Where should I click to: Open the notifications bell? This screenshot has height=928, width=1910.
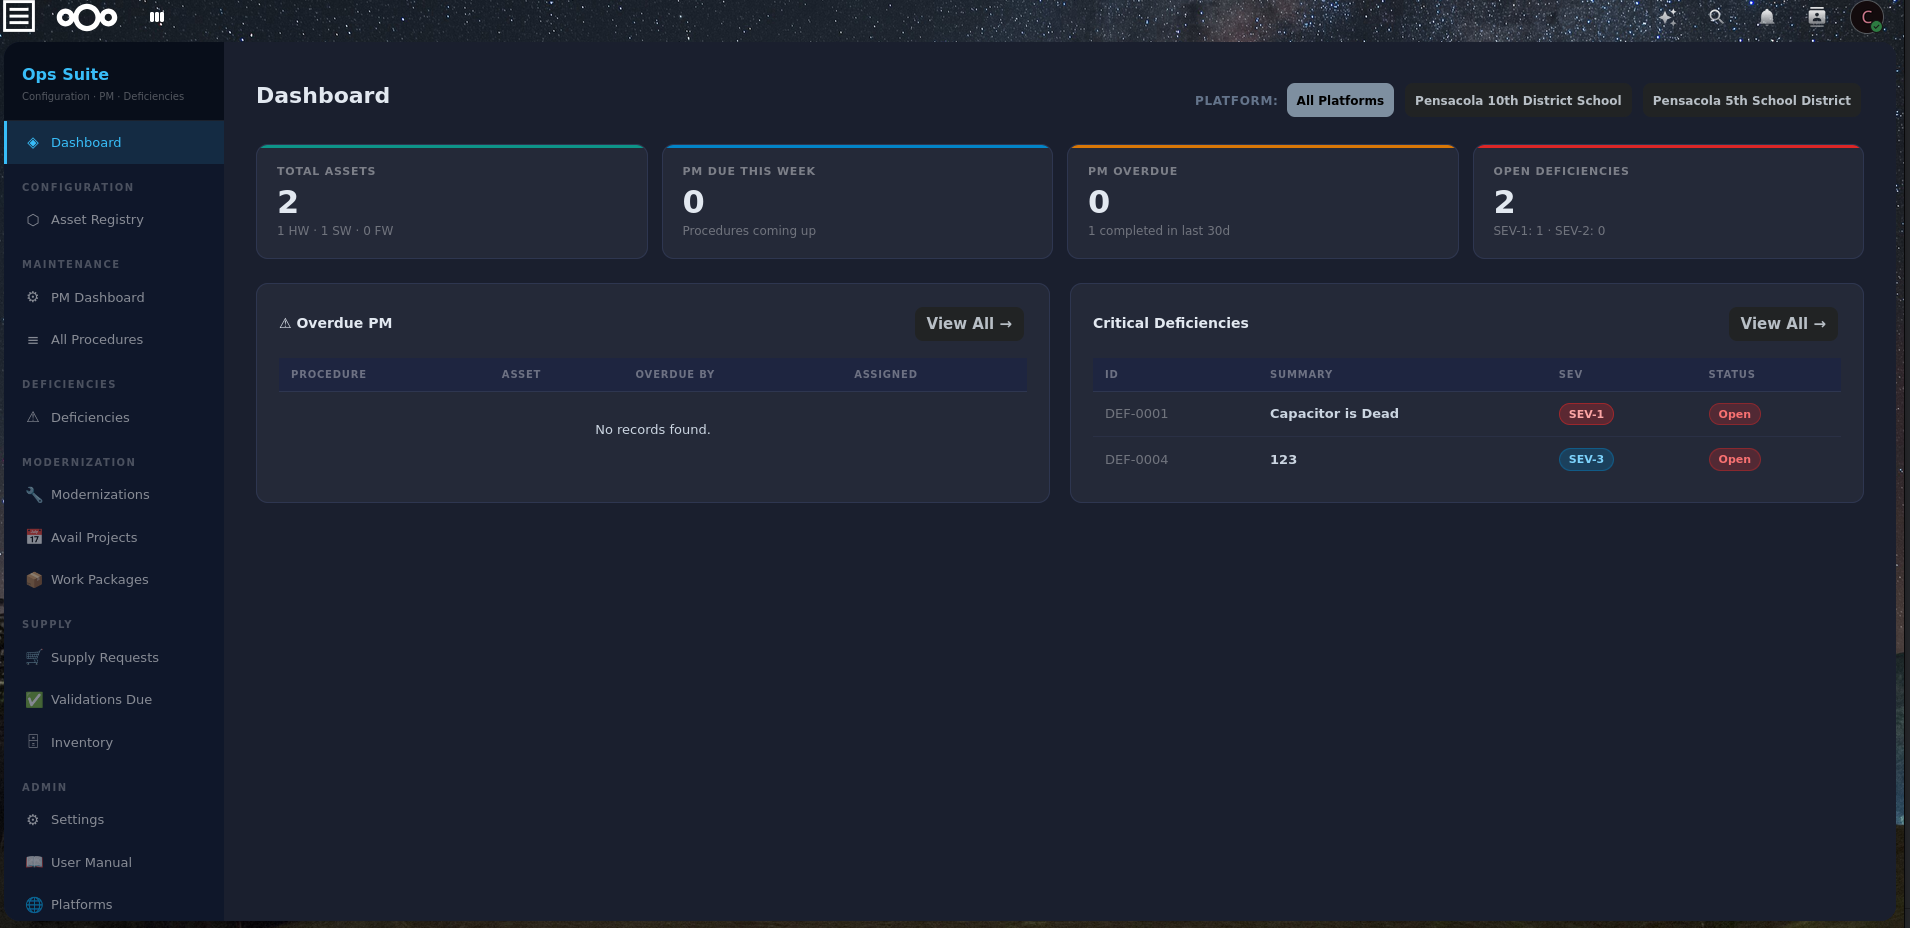point(1767,17)
